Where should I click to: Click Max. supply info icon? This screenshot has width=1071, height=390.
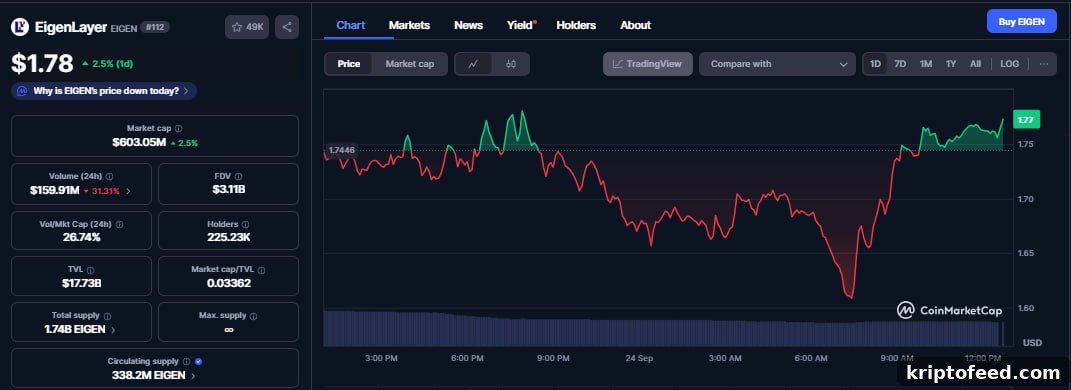(253, 316)
